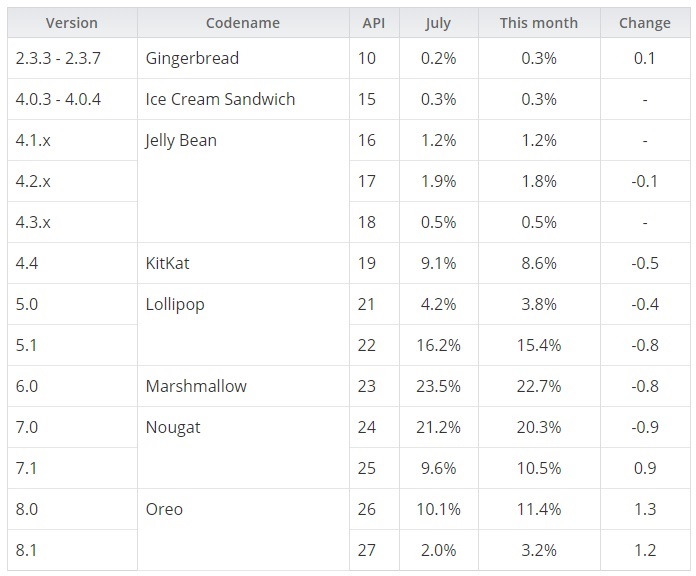This screenshot has height=576, width=696.
Task: Select the 23.5% July value
Action: 438,386
